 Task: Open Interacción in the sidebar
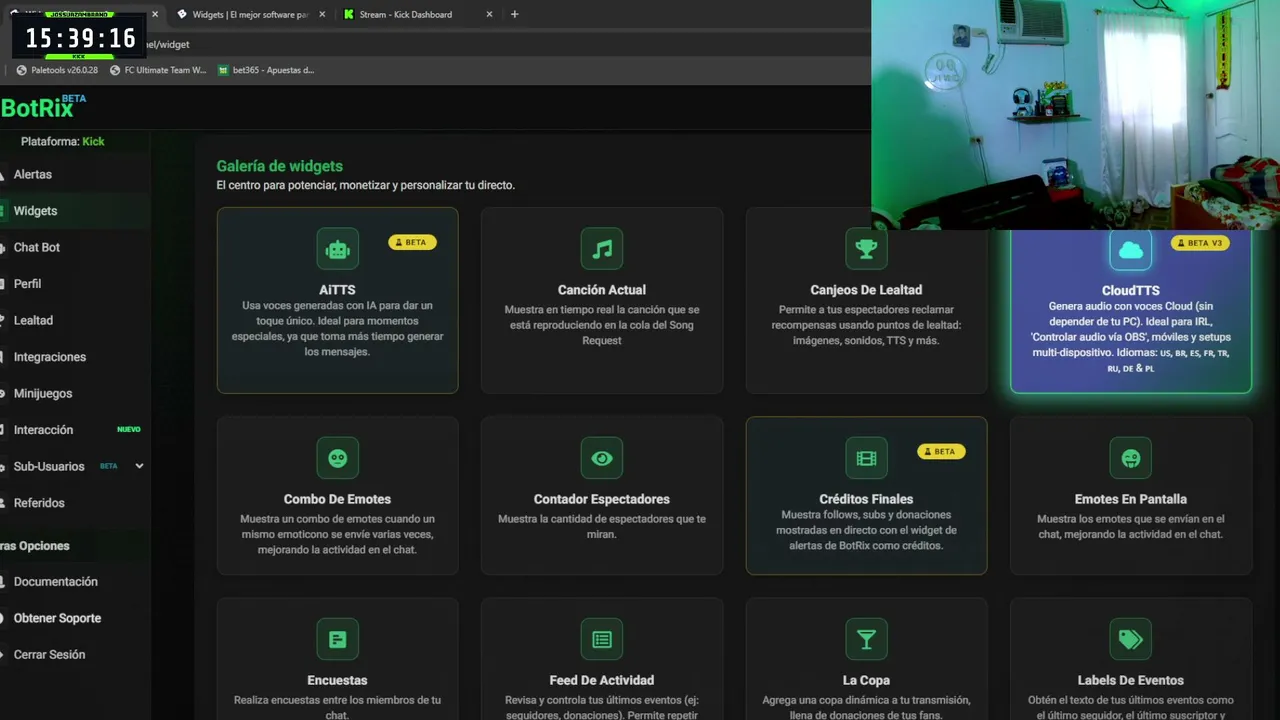[43, 430]
